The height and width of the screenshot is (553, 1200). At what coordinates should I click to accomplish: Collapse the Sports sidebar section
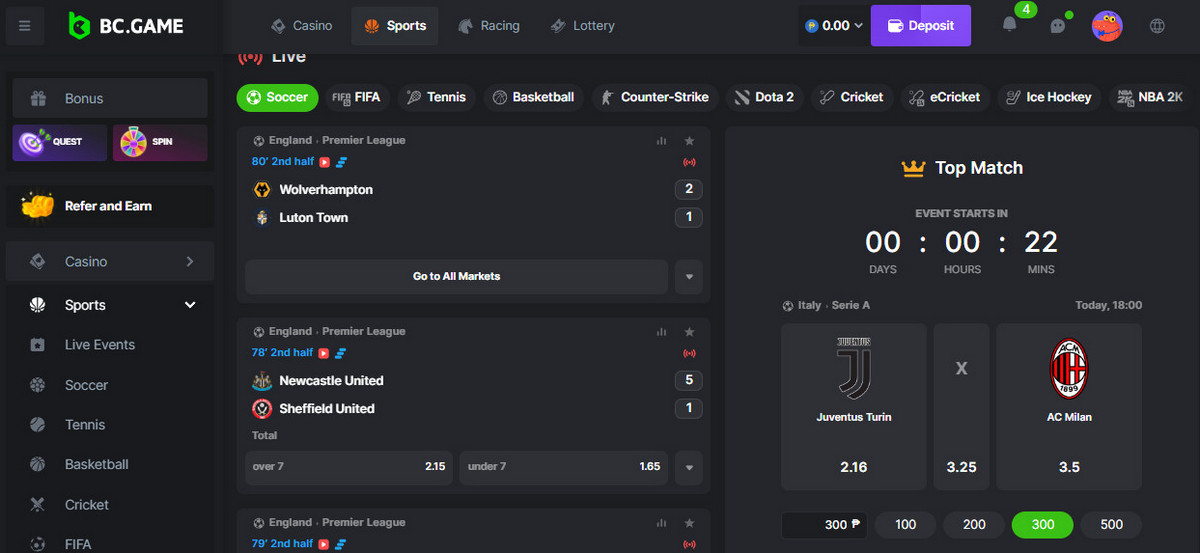click(x=190, y=305)
